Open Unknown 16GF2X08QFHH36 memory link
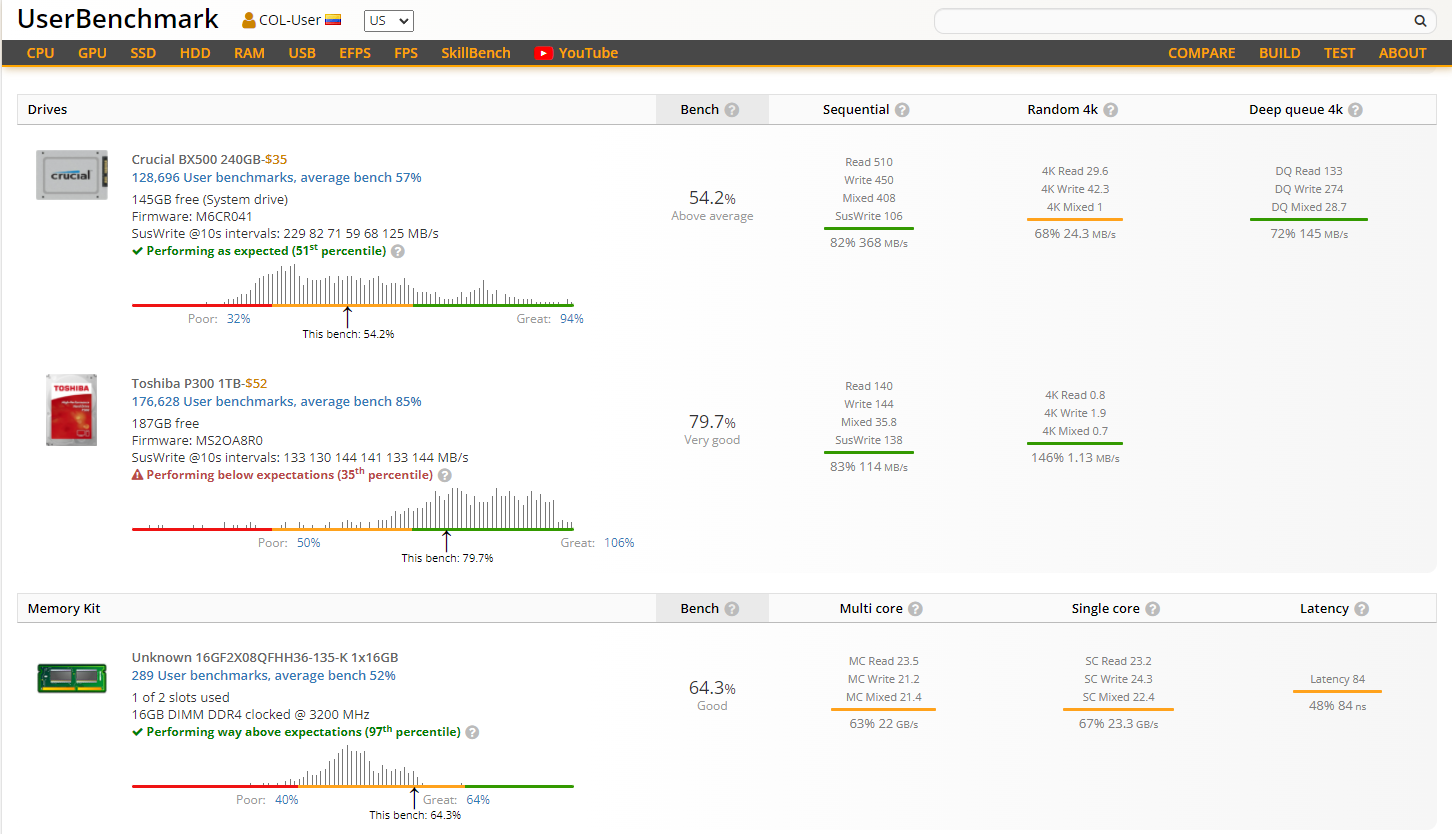This screenshot has width=1452, height=834. click(265, 657)
